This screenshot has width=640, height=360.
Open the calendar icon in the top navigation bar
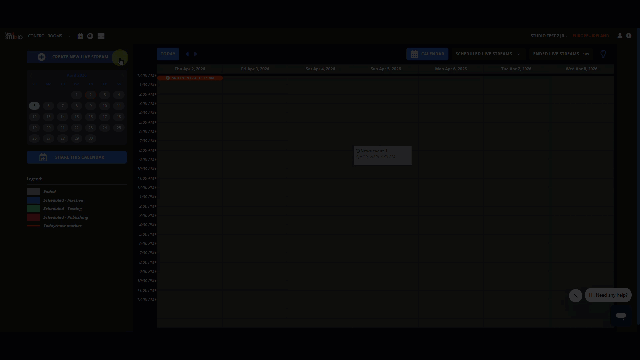point(80,36)
